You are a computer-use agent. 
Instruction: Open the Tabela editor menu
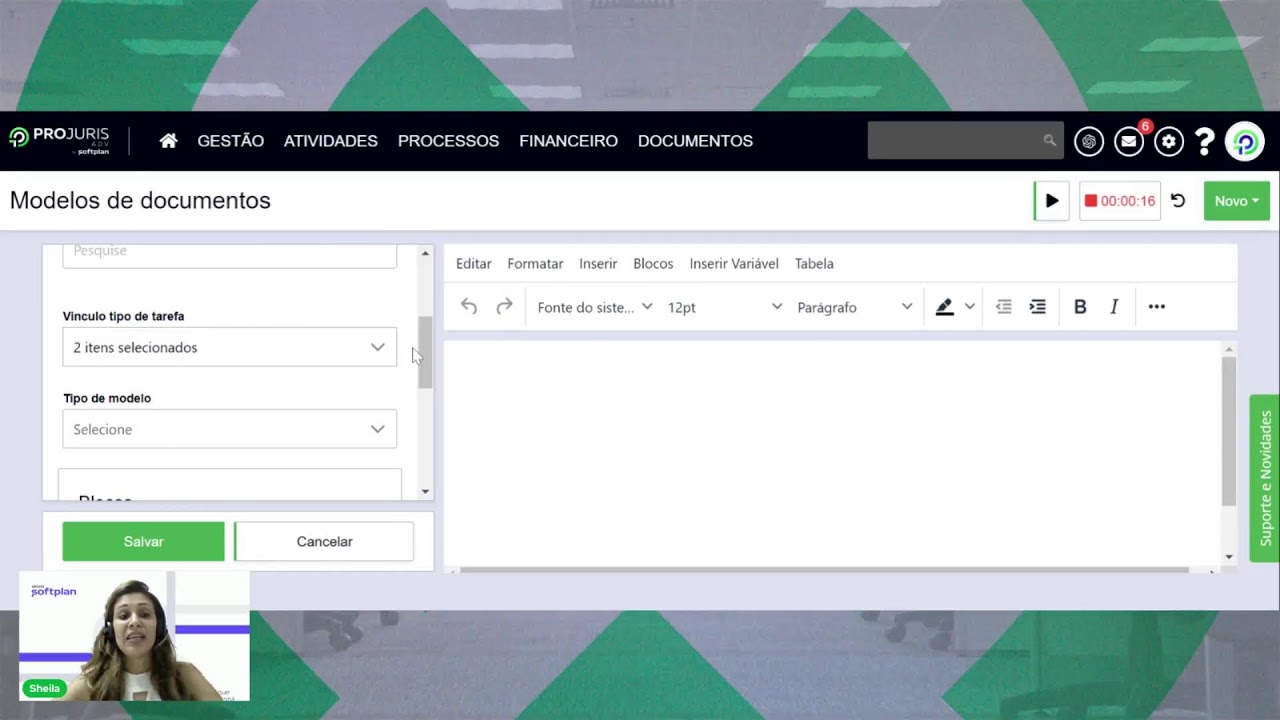pos(814,264)
